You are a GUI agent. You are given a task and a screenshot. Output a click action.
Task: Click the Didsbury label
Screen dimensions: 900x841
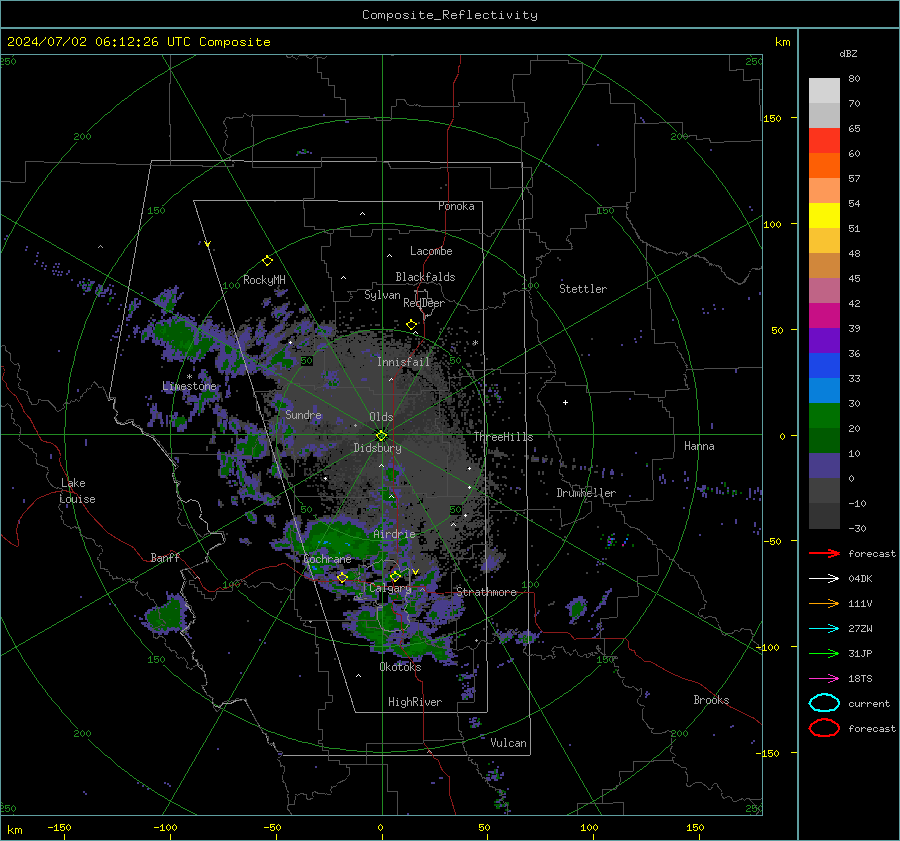point(378,448)
